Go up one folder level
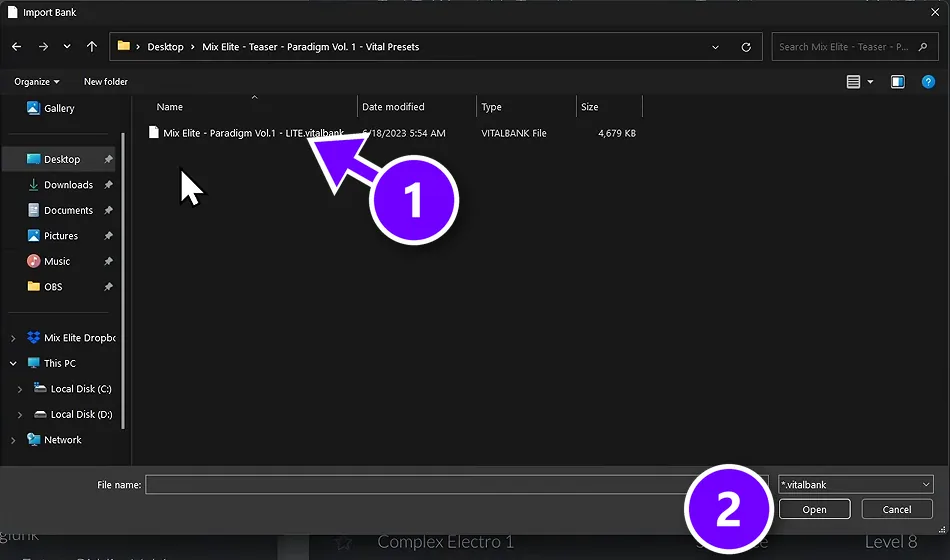 pos(91,47)
